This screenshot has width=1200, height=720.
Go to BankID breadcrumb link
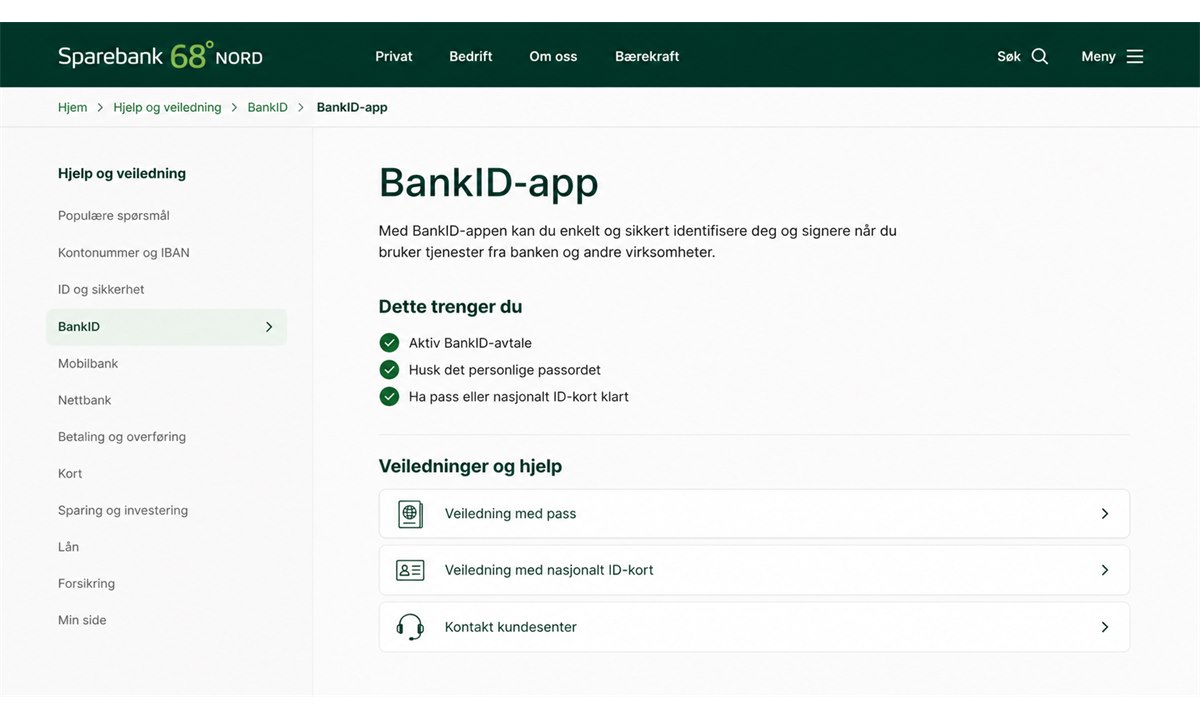268,107
